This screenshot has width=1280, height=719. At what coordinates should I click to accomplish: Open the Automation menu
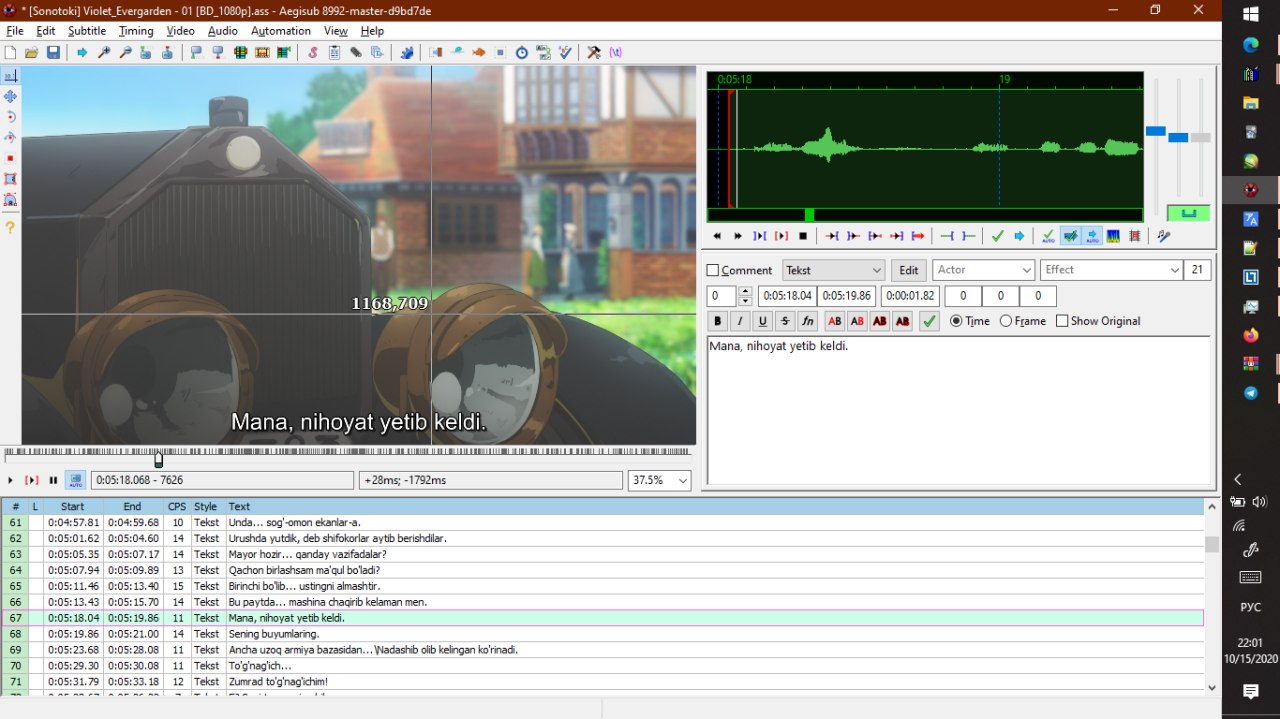[281, 31]
